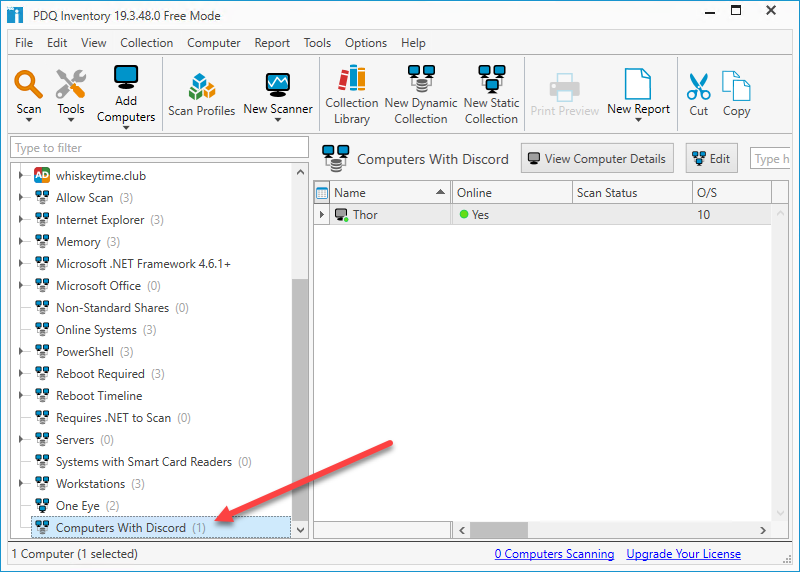Click the One Eye collection icon

tap(42, 505)
